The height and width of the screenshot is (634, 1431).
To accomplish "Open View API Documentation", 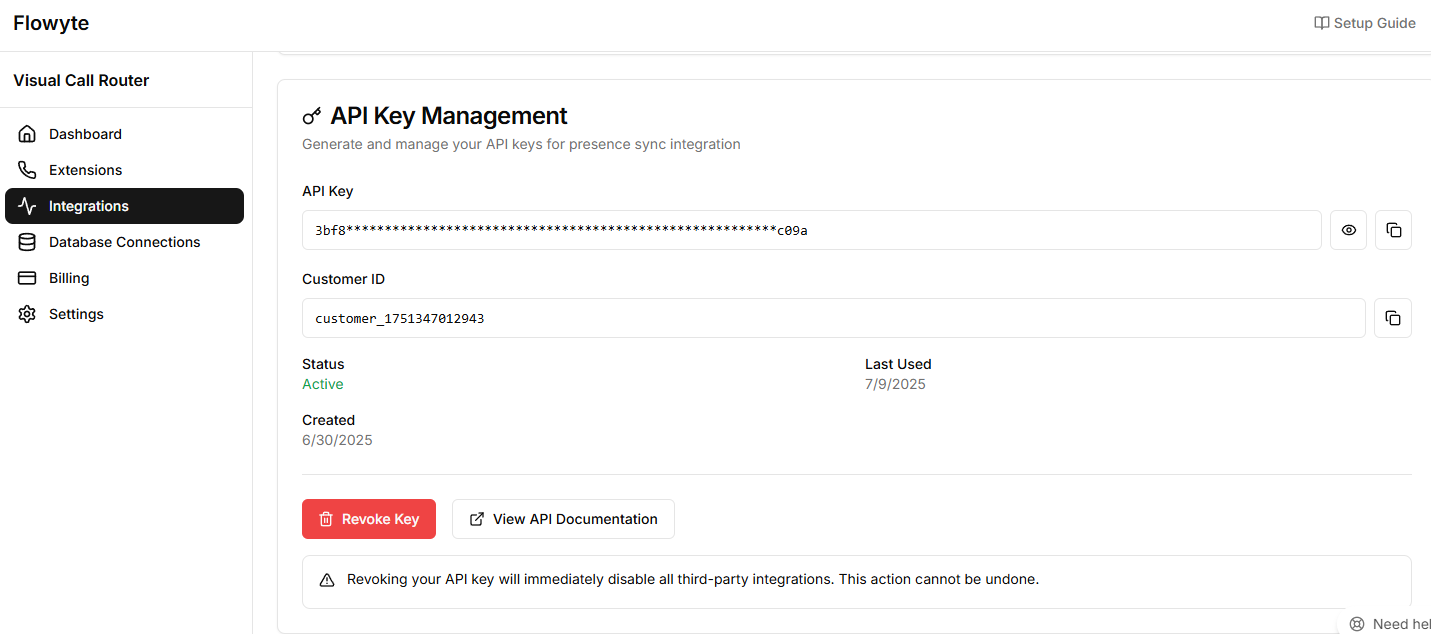I will [563, 519].
